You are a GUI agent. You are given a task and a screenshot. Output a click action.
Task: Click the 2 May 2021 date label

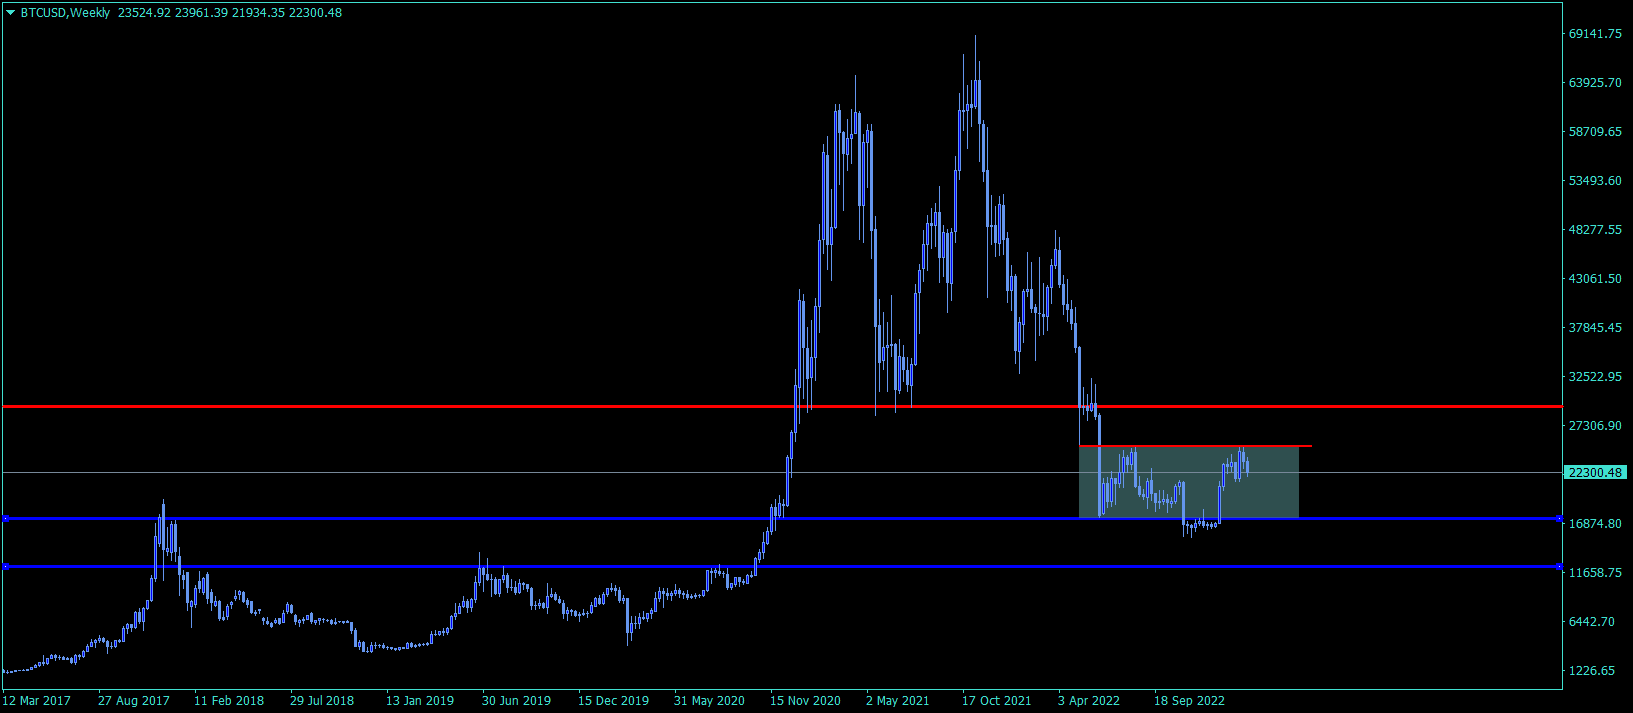click(x=898, y=701)
